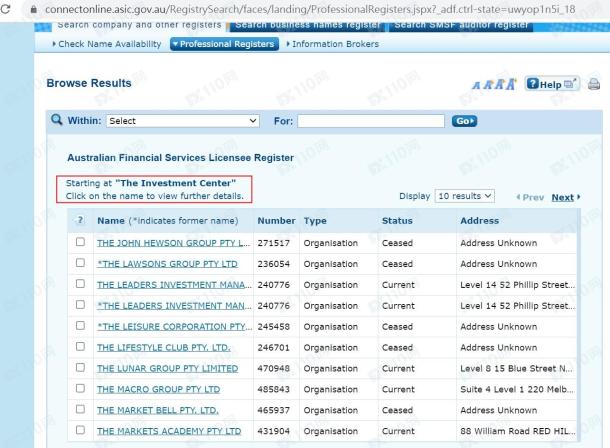Click the Status column header

tap(397, 221)
